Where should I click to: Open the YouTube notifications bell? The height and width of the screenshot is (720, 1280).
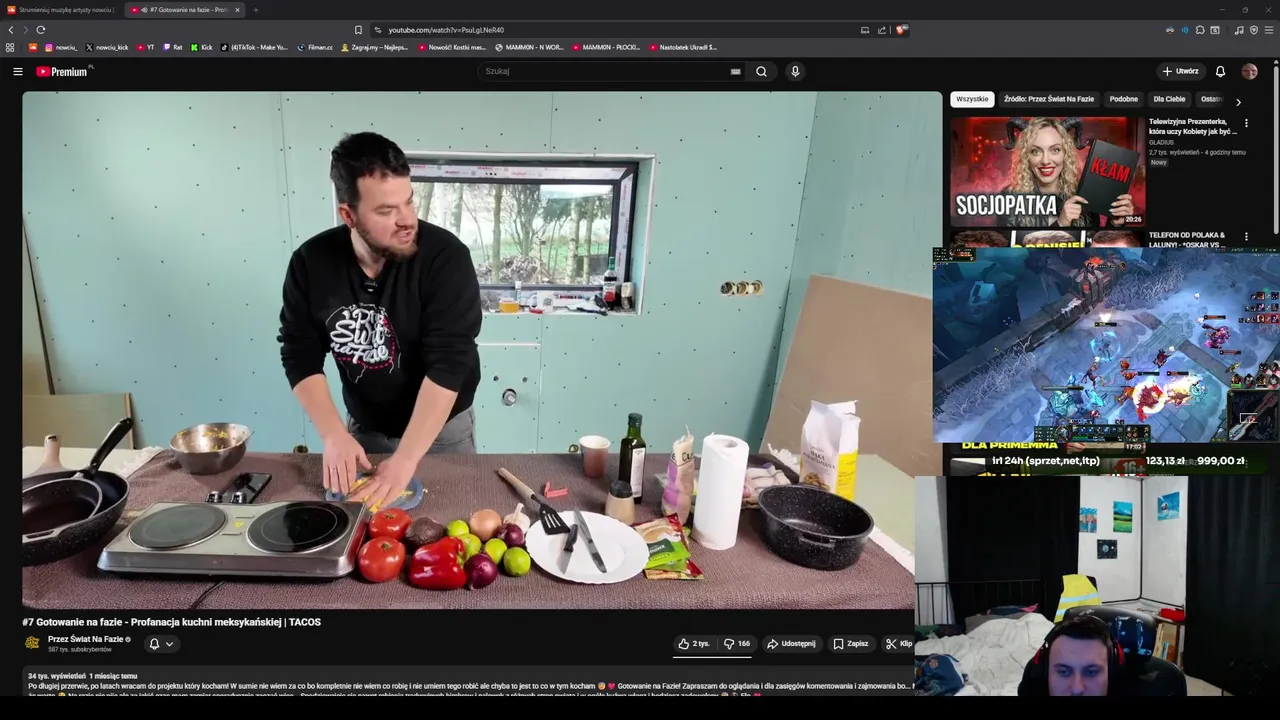click(x=1220, y=71)
